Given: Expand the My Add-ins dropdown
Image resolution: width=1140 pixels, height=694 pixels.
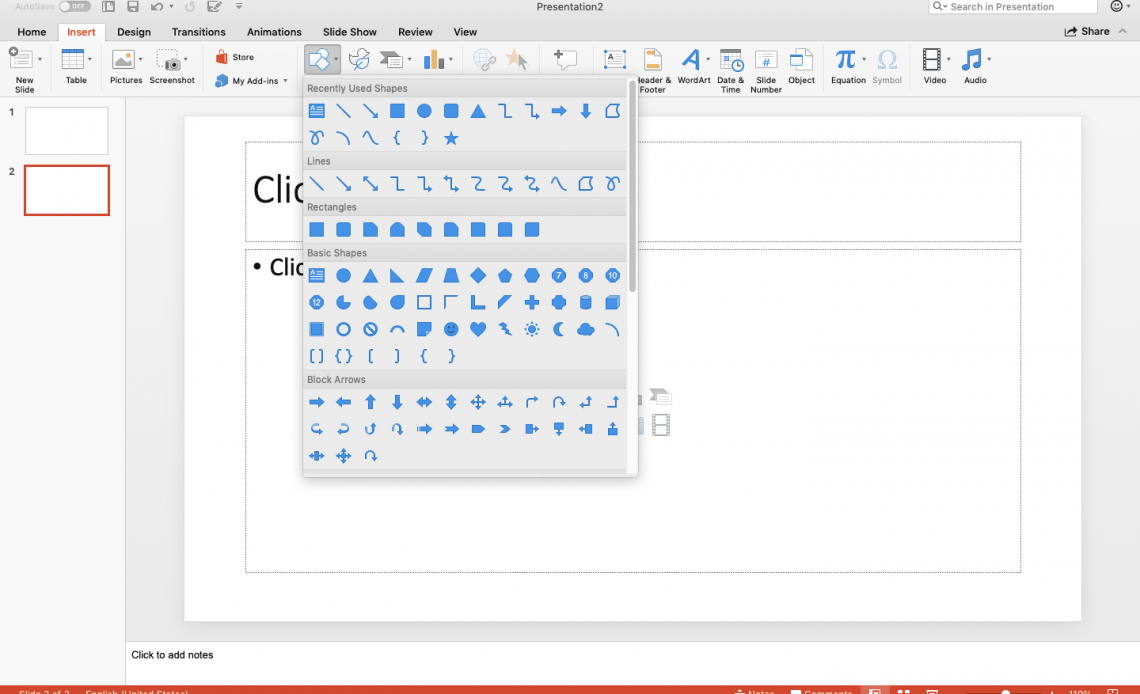Looking at the screenshot, I should pyautogui.click(x=285, y=81).
